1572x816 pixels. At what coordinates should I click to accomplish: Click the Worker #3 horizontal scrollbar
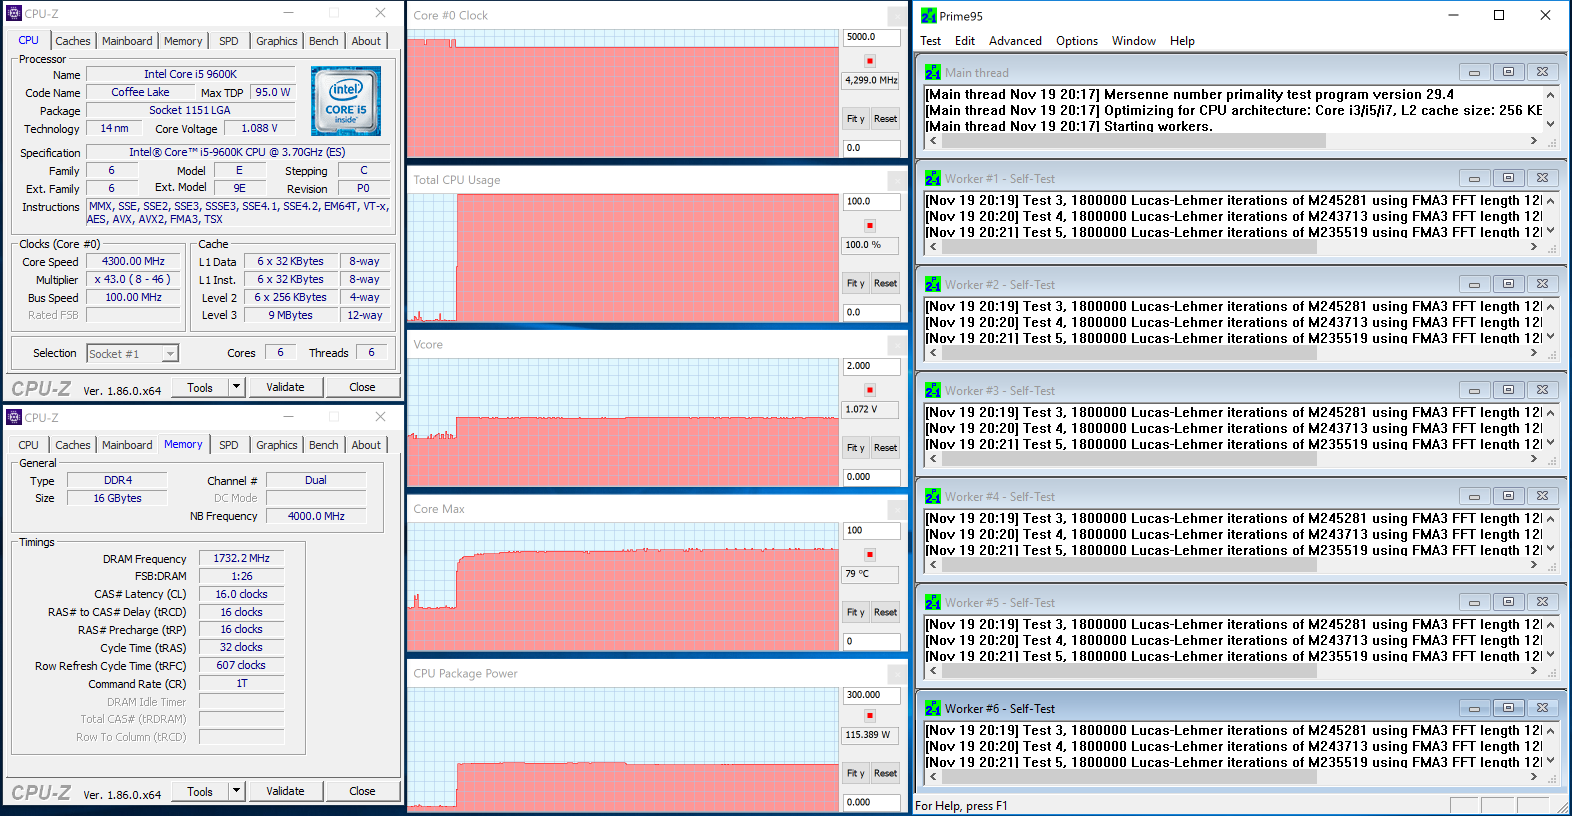[1233, 459]
